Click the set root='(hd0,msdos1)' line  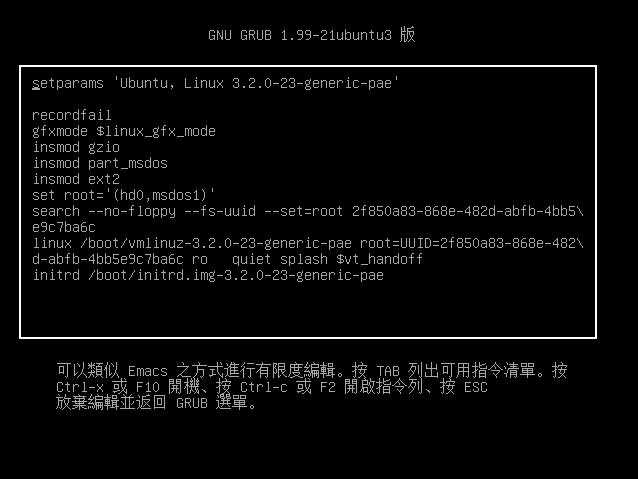(x=124, y=195)
